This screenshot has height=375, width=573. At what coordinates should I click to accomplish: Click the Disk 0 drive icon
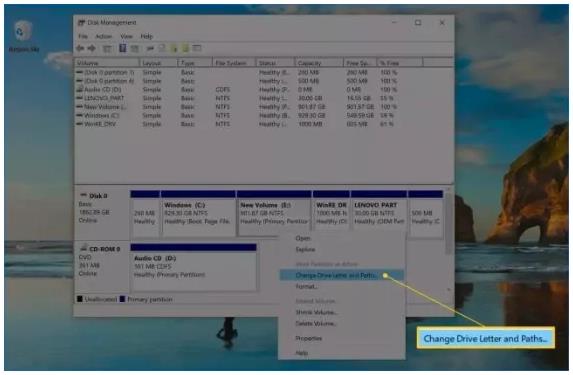tap(83, 195)
